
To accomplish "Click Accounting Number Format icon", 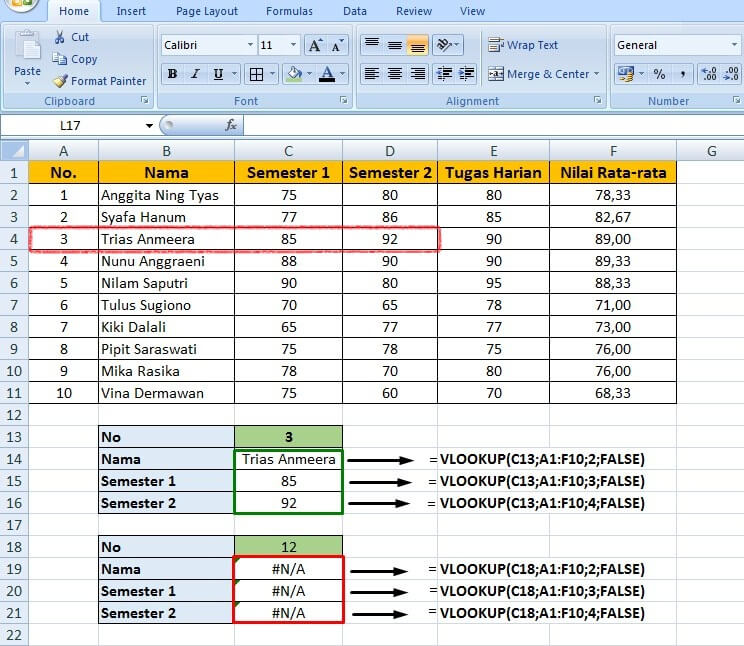I will (x=625, y=74).
